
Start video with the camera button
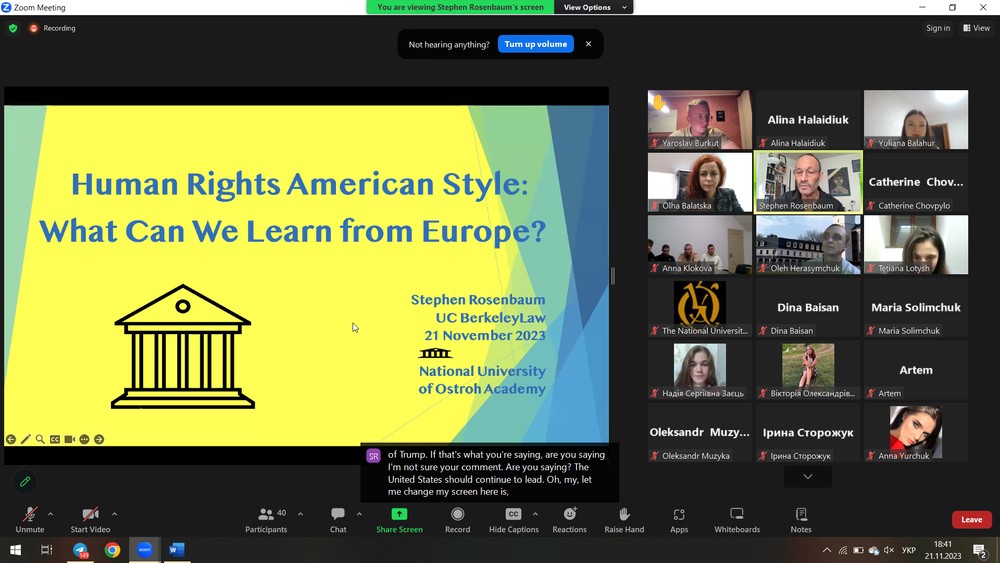(90, 518)
